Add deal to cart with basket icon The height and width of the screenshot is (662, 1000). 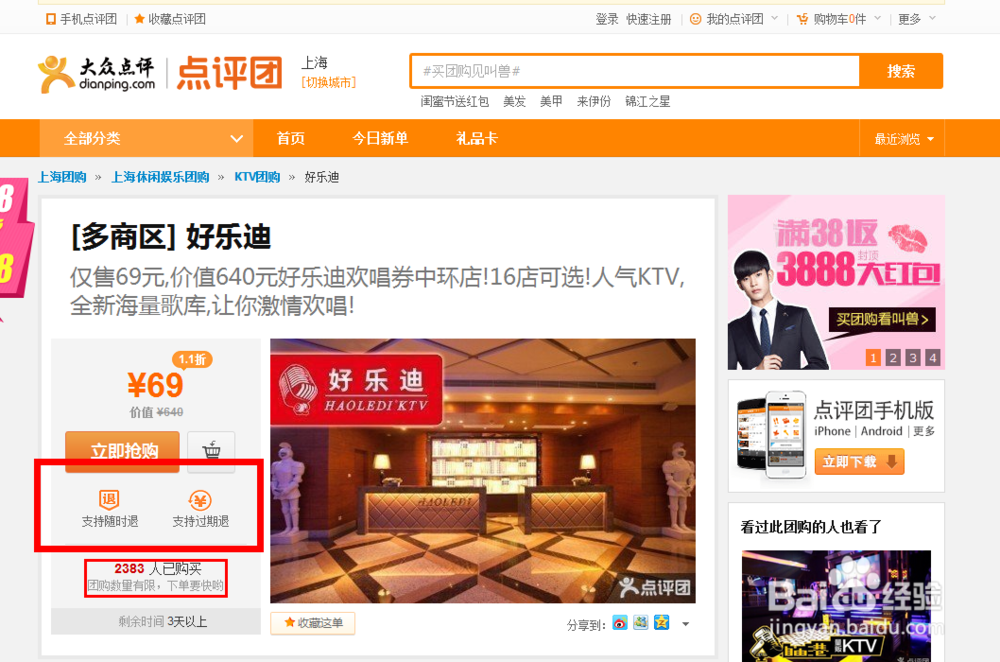click(212, 450)
